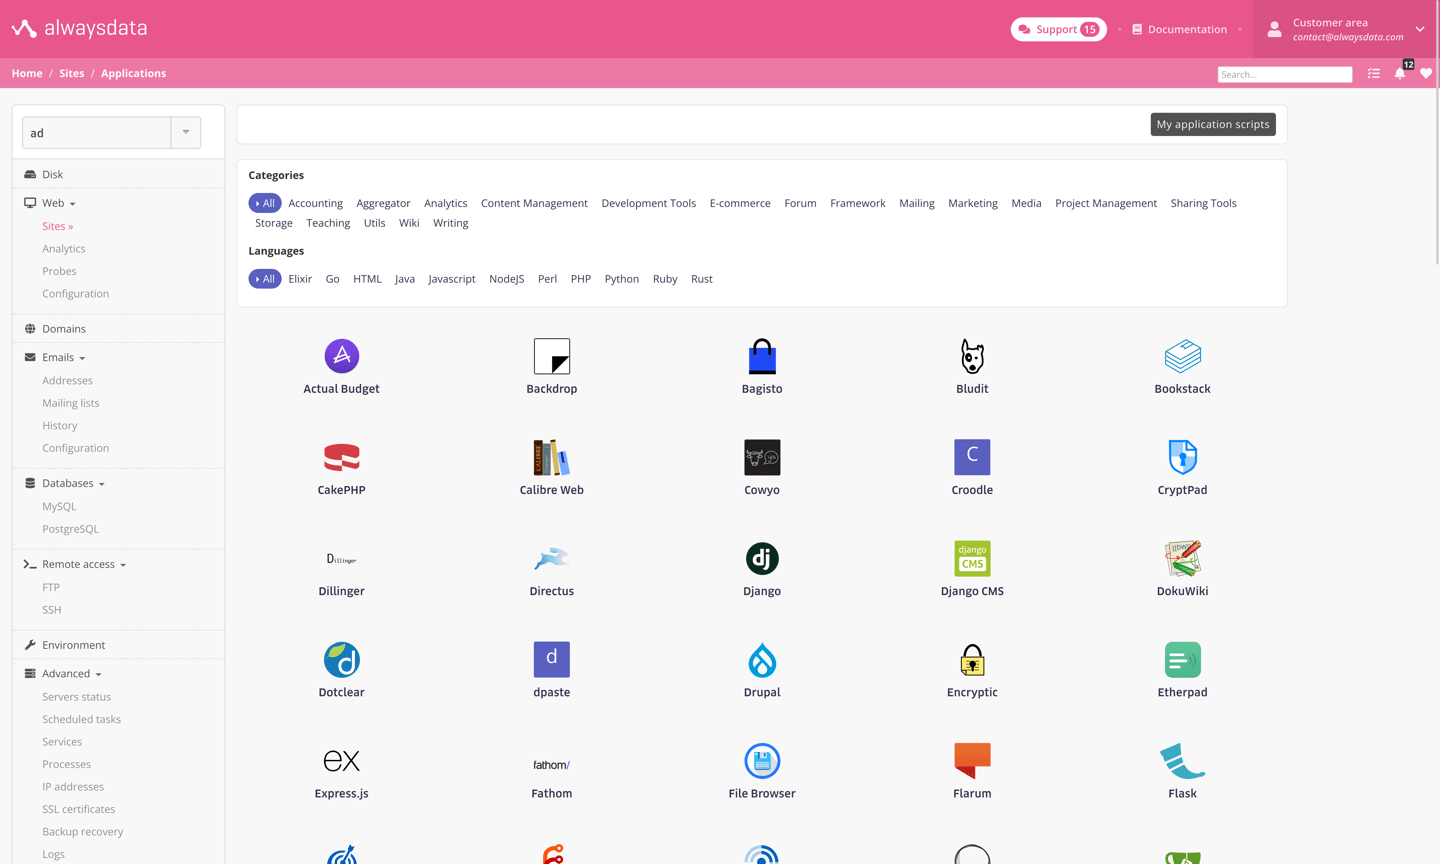Image resolution: width=1440 pixels, height=864 pixels.
Task: Filter by E-commerce category
Action: 740,203
